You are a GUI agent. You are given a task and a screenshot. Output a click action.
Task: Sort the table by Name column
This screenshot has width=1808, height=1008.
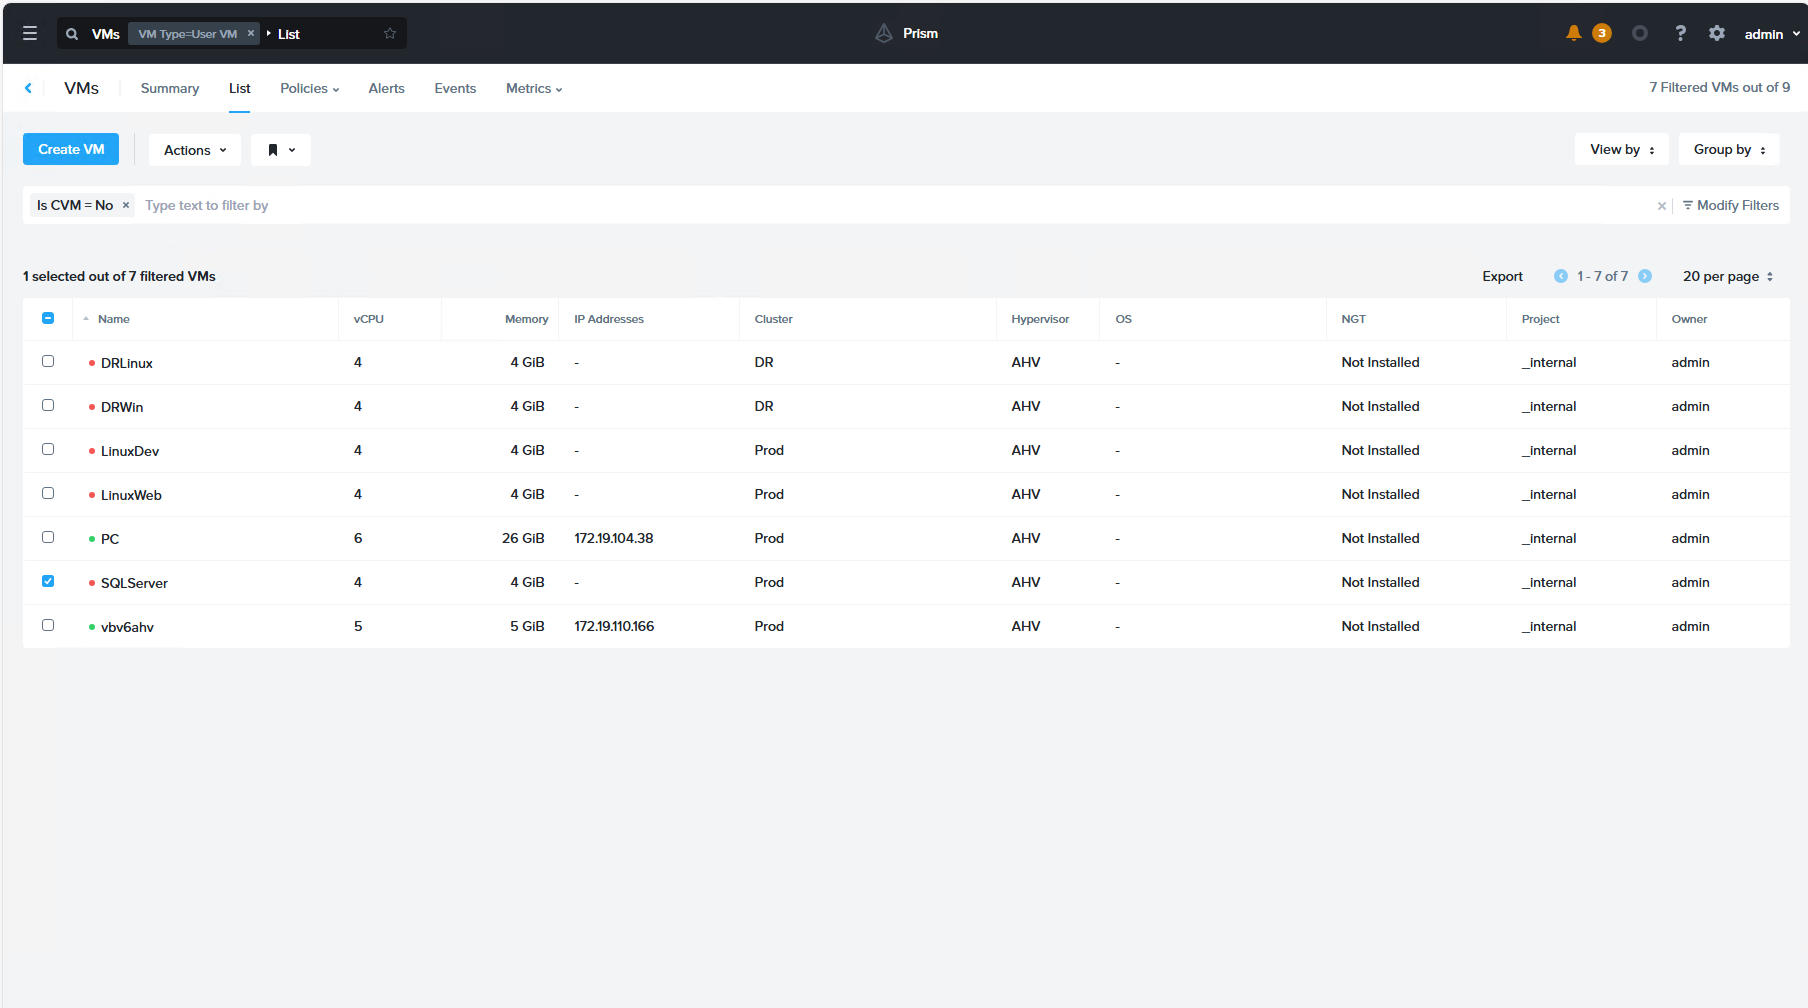pos(114,319)
